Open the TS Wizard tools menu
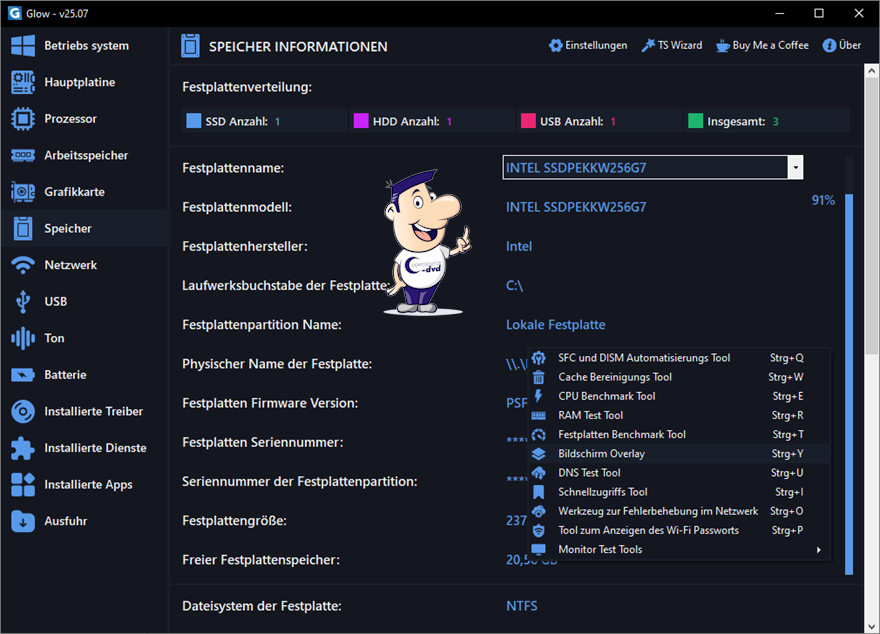The height and width of the screenshot is (634, 880). [672, 46]
